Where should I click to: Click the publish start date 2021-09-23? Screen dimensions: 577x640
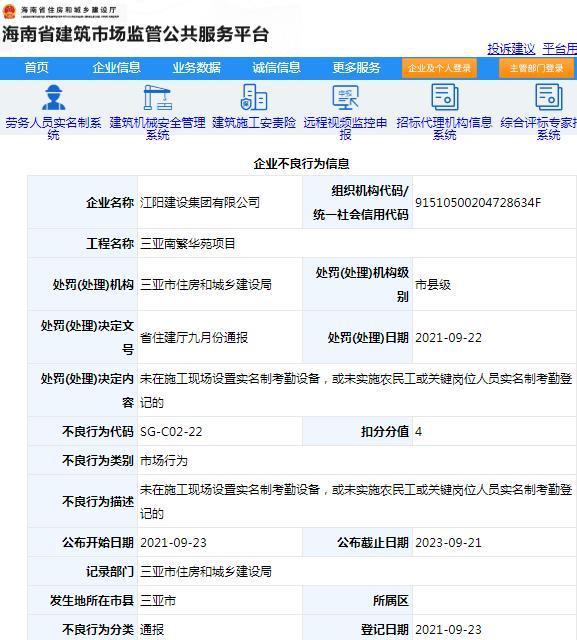173,542
